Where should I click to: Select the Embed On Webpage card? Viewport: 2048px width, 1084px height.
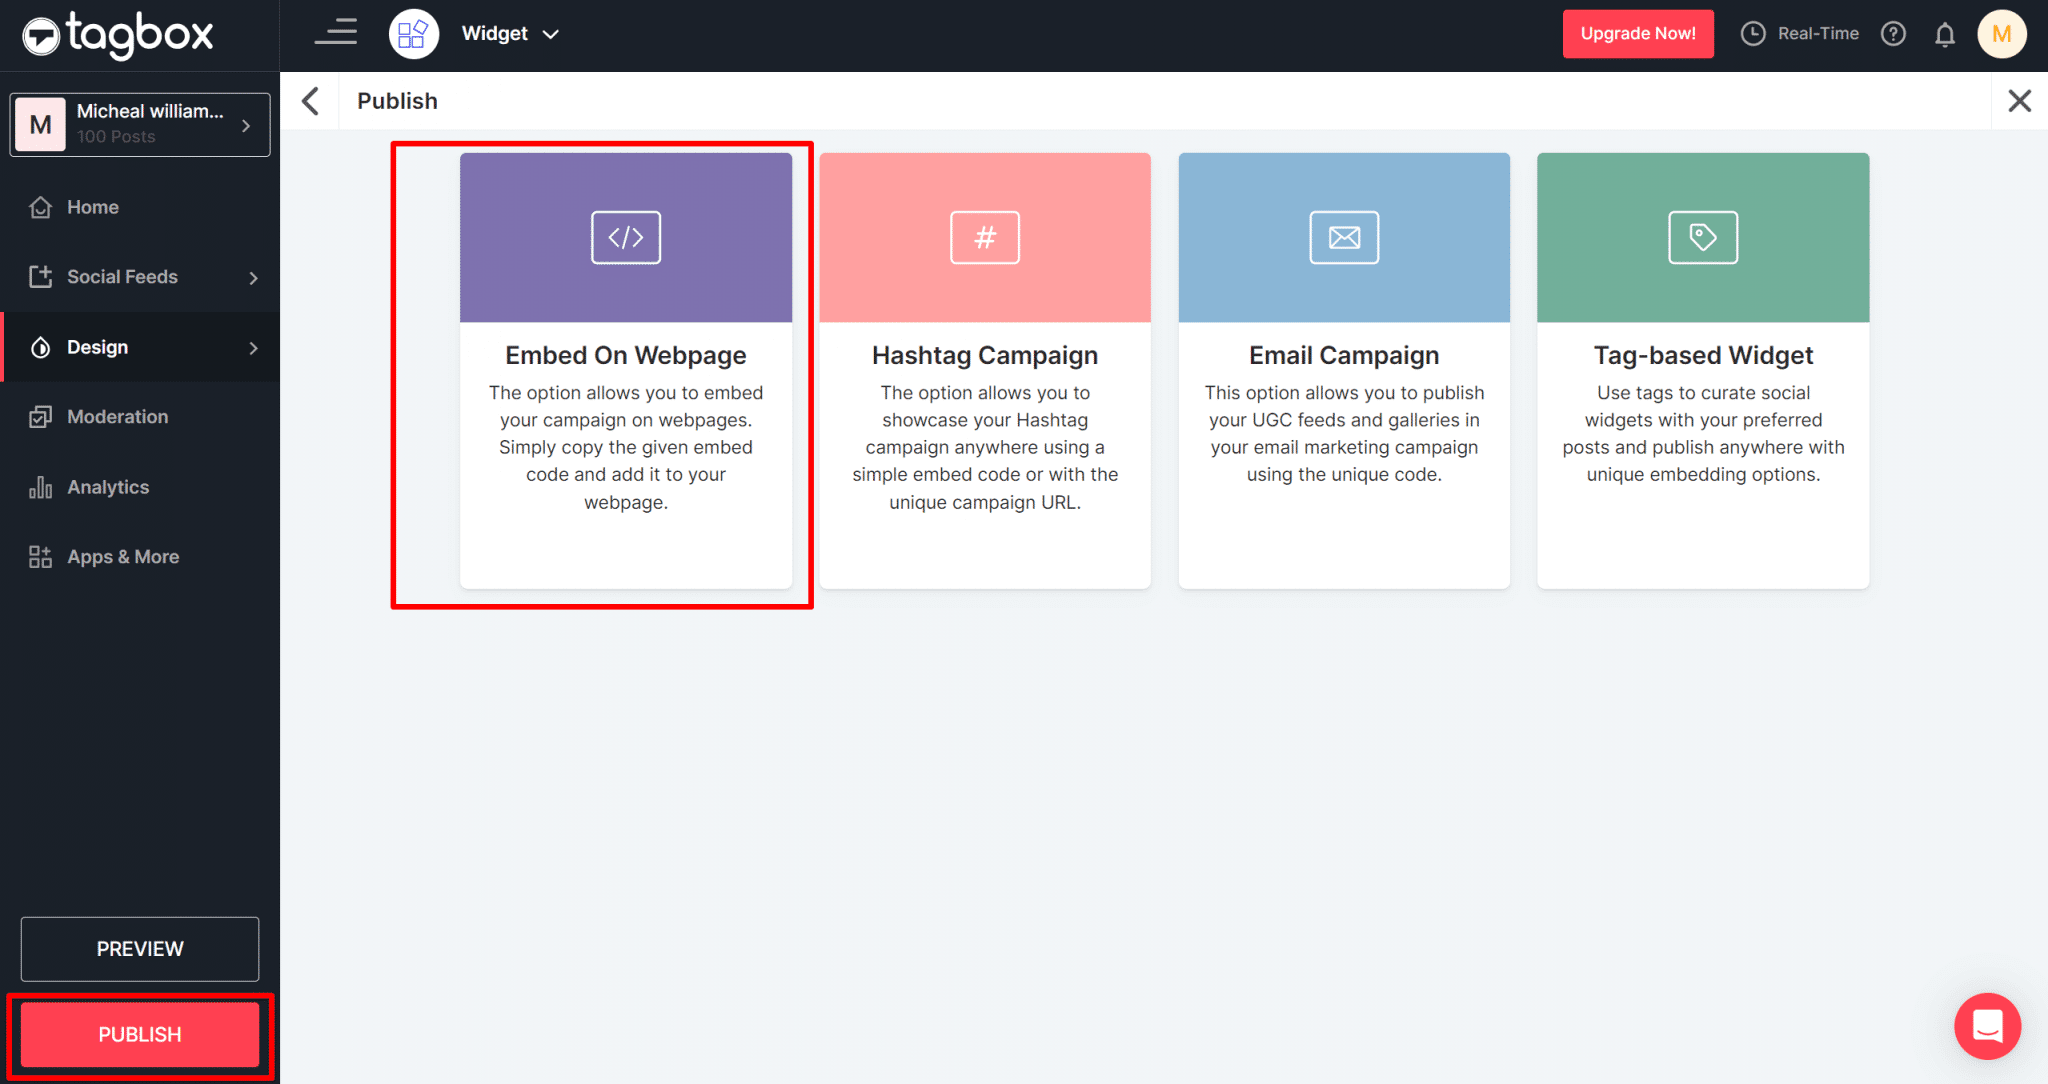pos(626,371)
